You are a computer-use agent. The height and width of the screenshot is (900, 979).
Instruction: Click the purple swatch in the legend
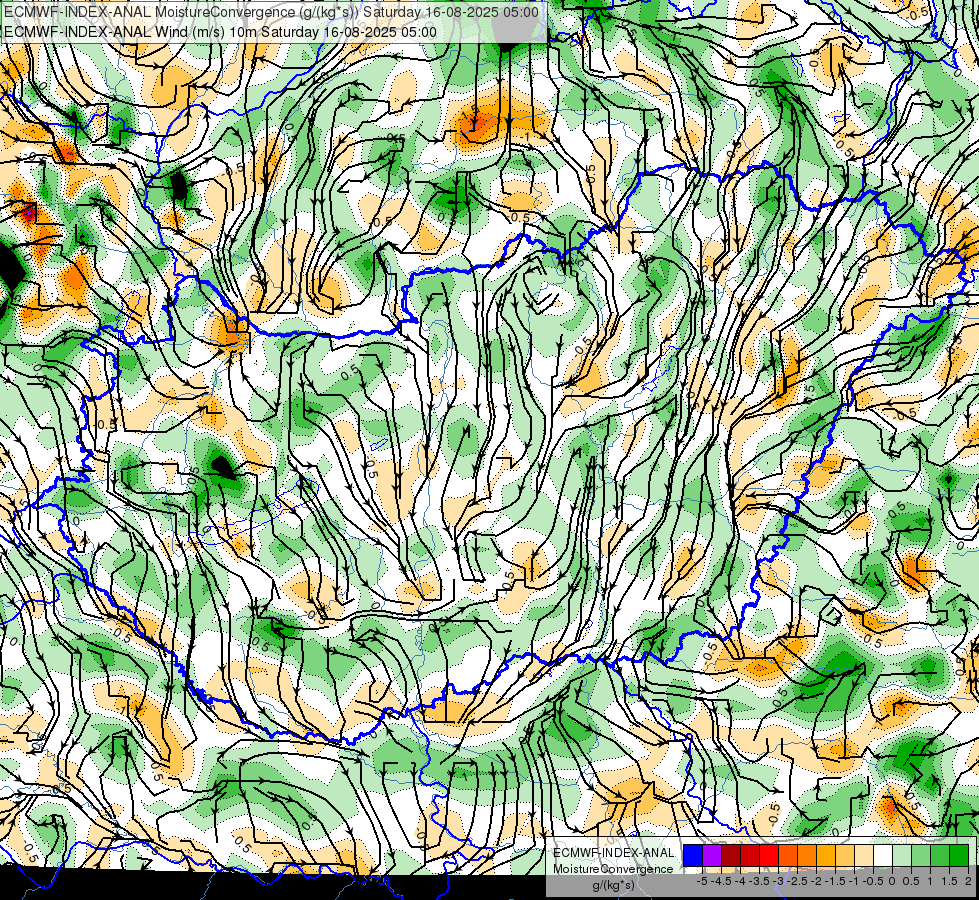pos(712,855)
